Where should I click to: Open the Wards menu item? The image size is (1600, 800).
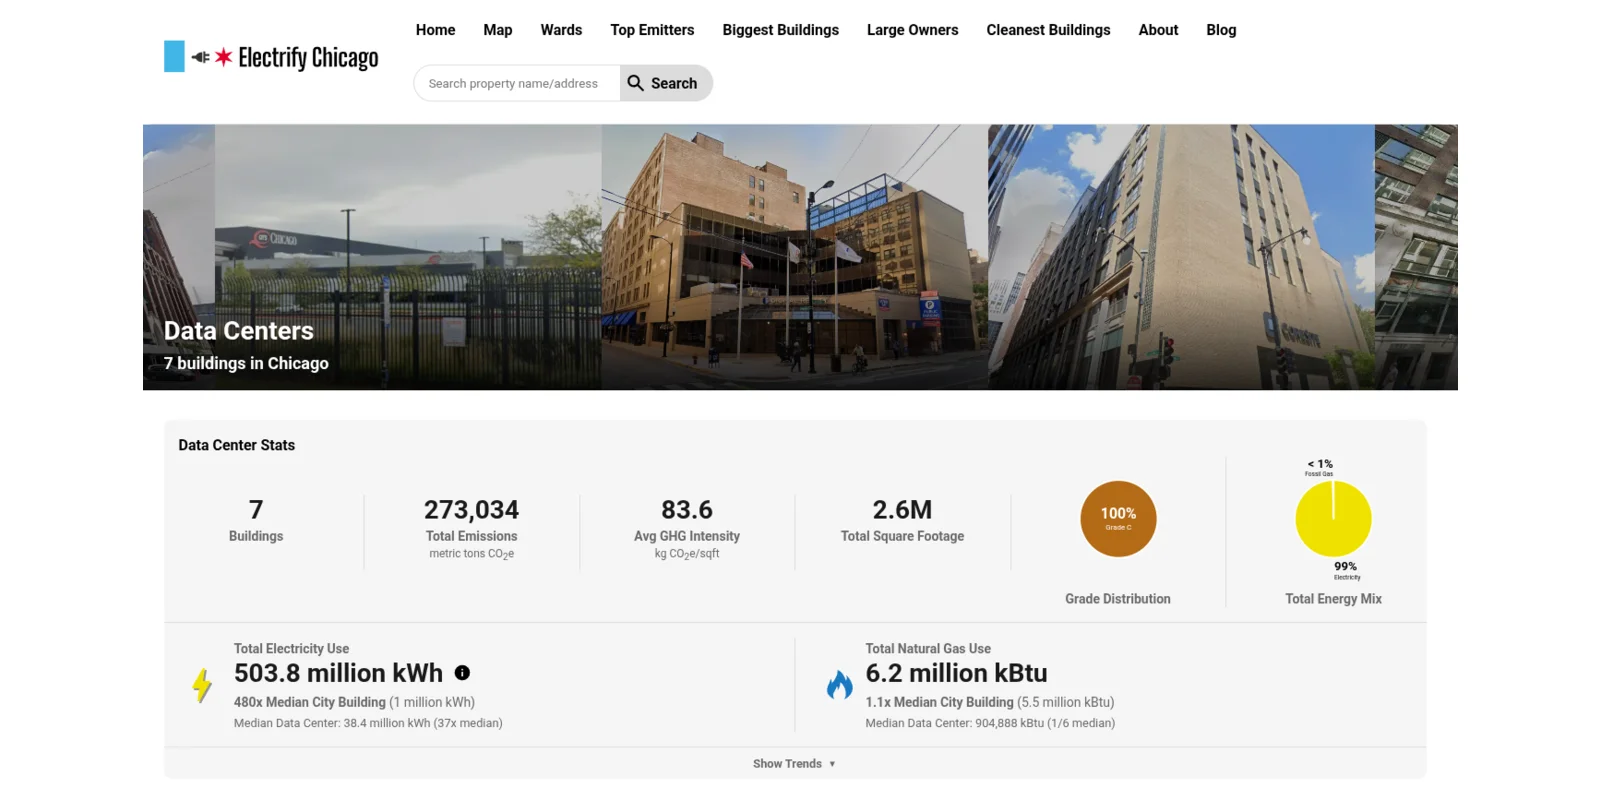(561, 30)
